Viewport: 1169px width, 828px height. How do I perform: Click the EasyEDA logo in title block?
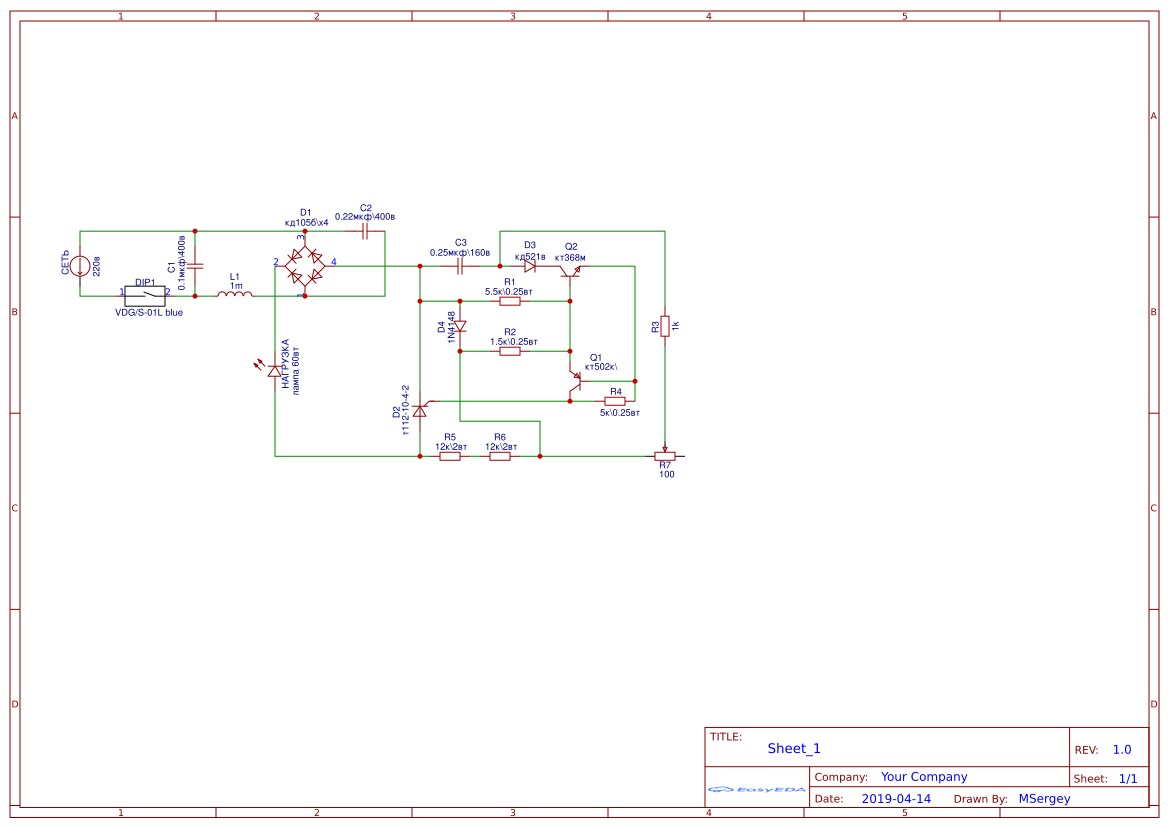[757, 789]
